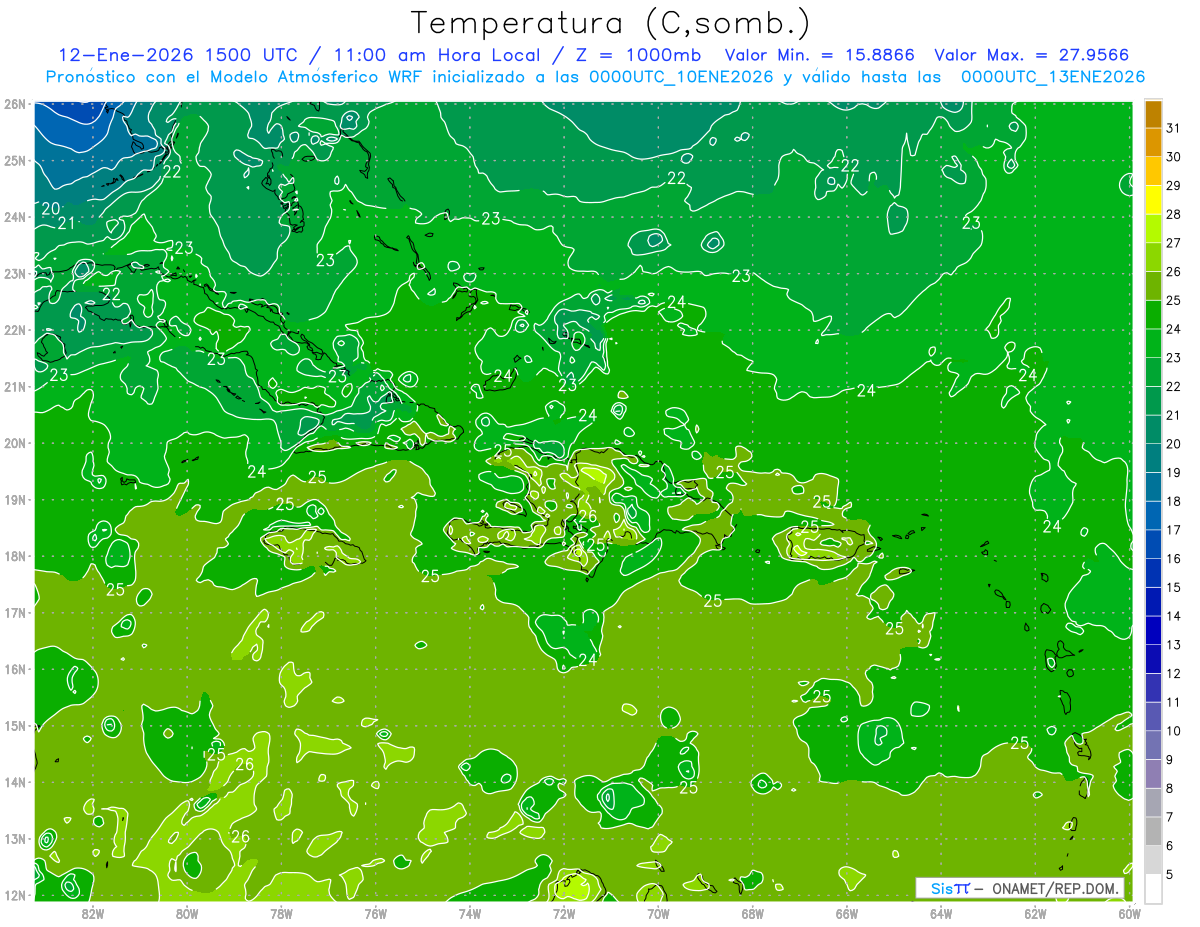Viewport: 1200px width, 927px height.
Task: Pick the purple legend swatch between 8 and 9
Action: [x=1153, y=773]
